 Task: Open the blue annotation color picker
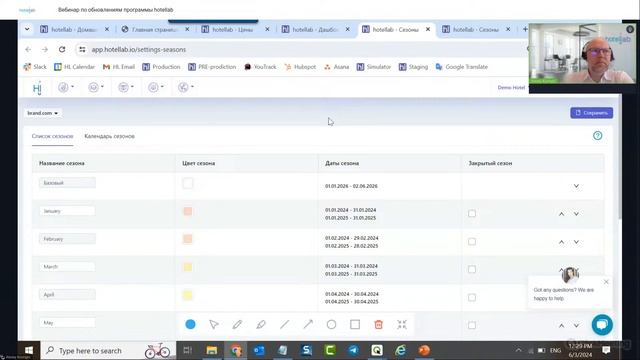coord(190,324)
